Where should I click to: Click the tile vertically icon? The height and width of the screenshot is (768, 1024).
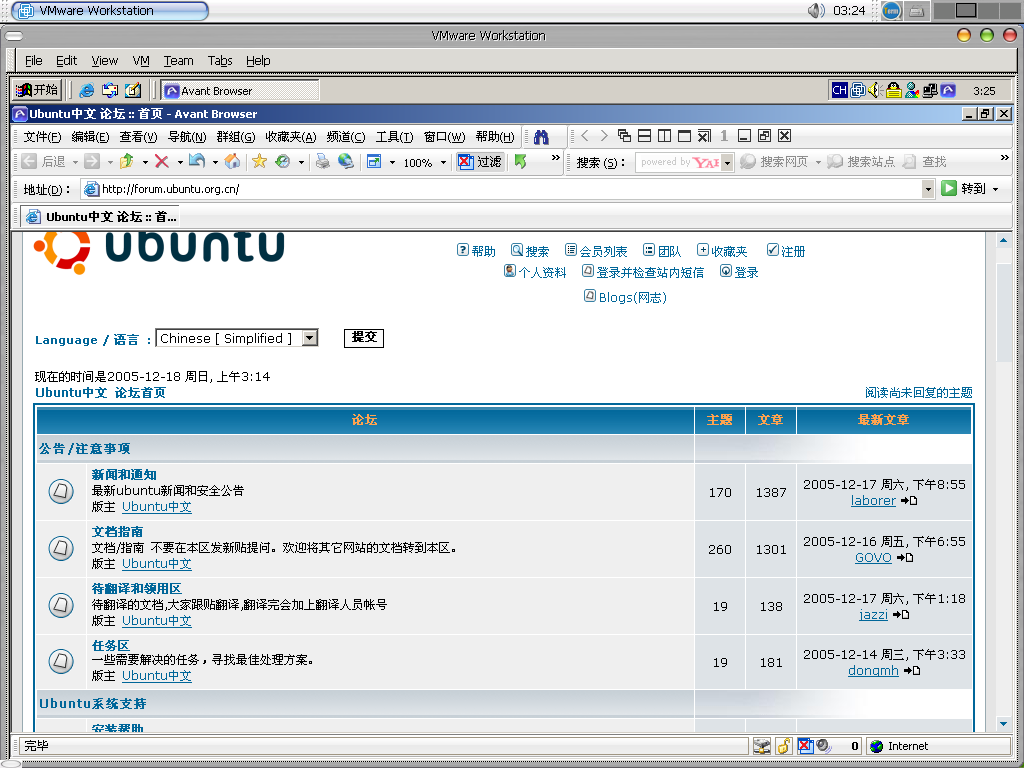664,136
